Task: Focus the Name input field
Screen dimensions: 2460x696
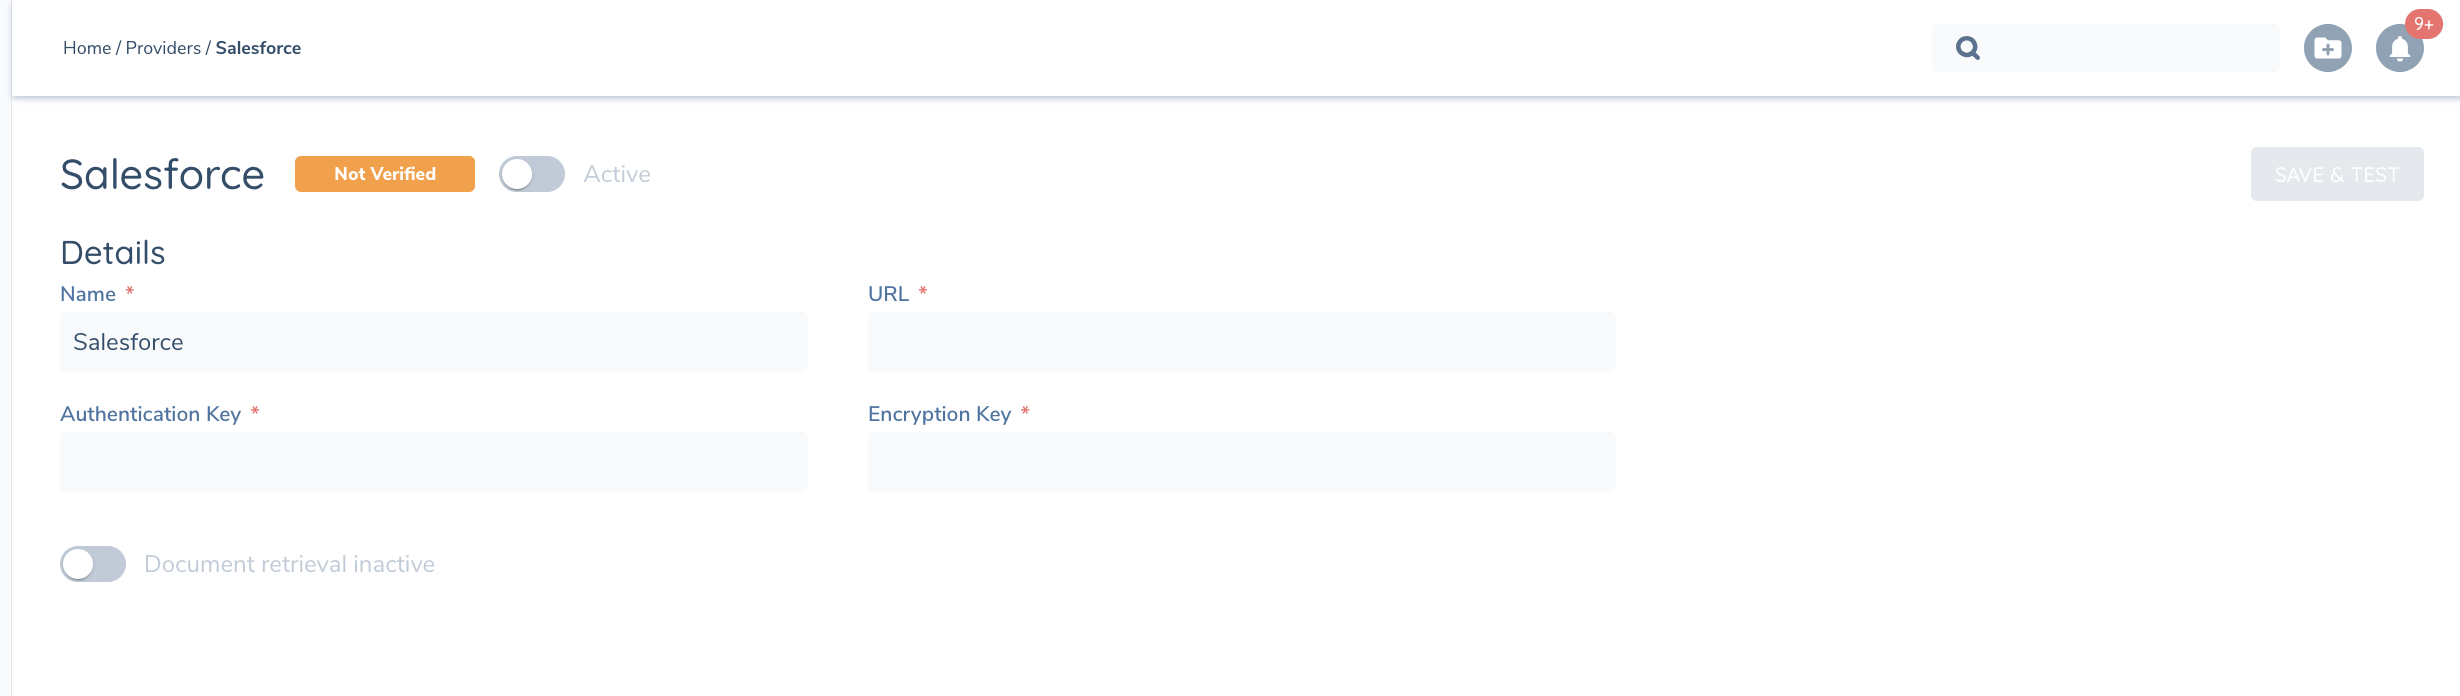Action: point(434,342)
